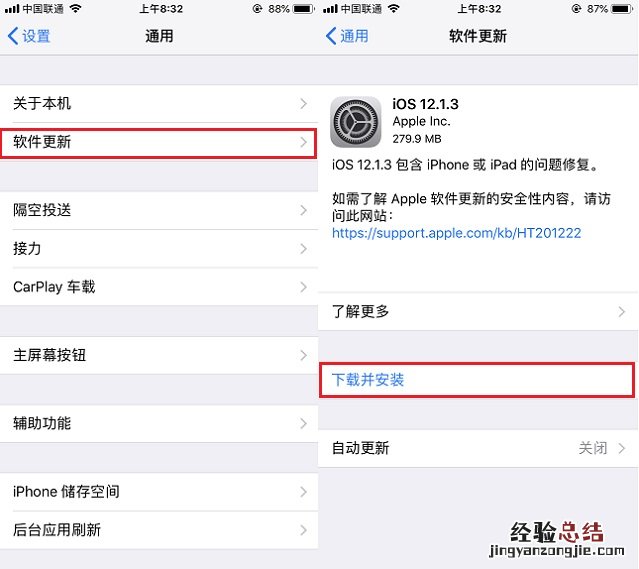The height and width of the screenshot is (569, 639).
Task: Tap the 87% battery icon
Action: point(622,9)
